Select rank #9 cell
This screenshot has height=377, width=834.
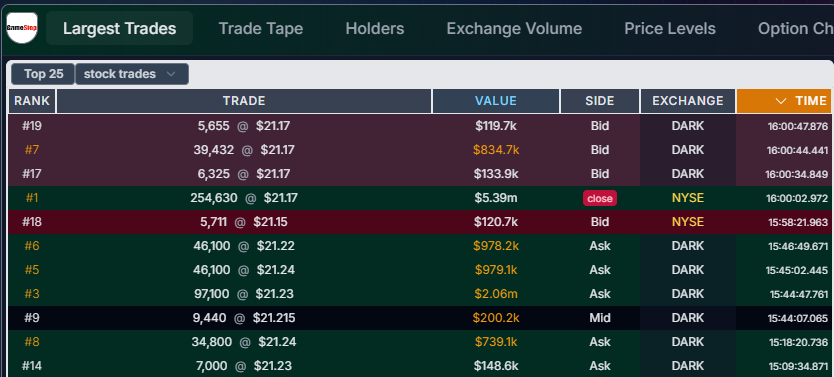[32, 318]
